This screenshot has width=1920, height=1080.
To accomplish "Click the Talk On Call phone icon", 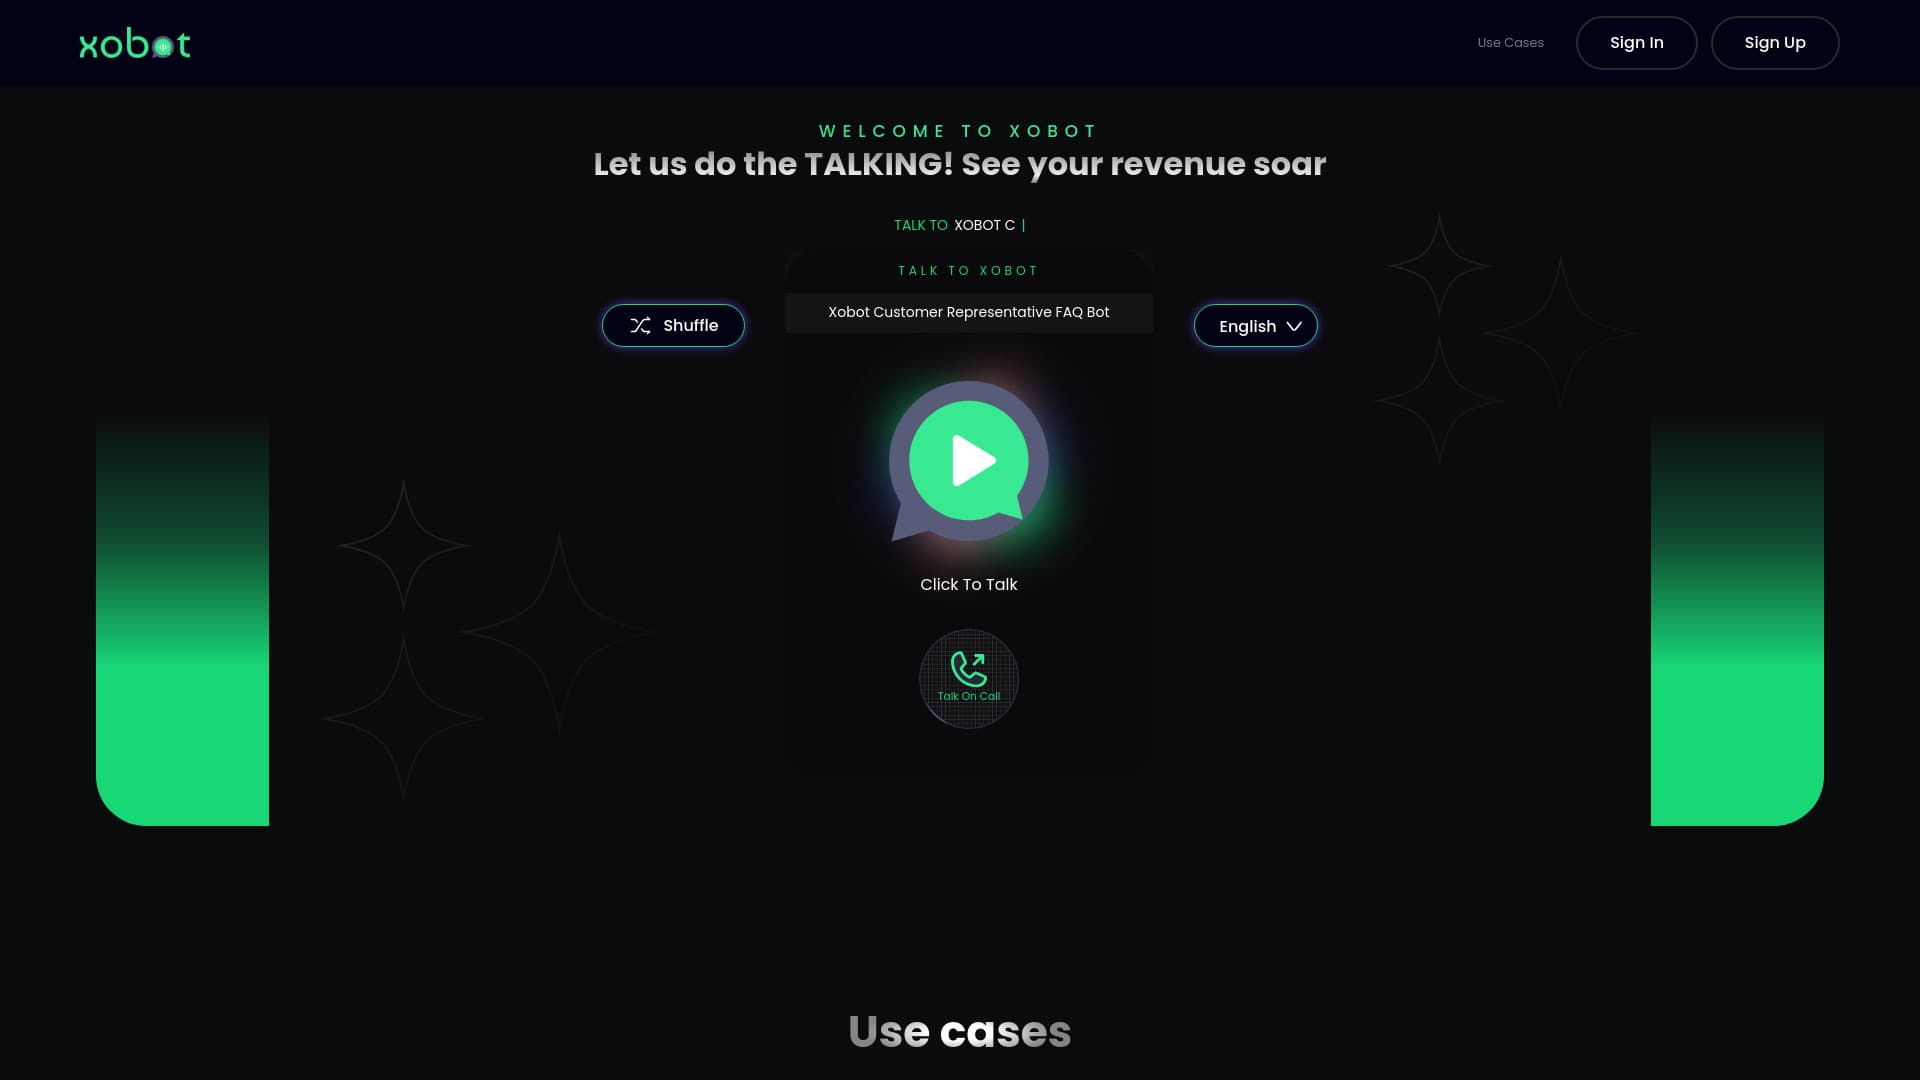I will coord(968,668).
